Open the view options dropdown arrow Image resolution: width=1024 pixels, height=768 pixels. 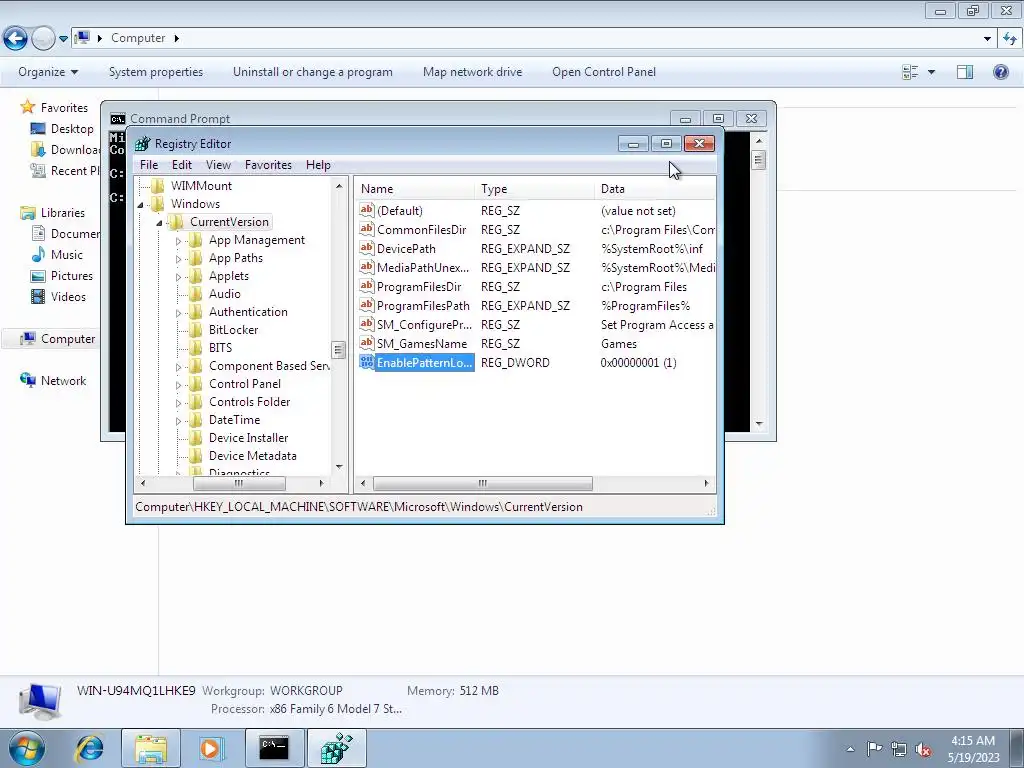click(x=931, y=72)
